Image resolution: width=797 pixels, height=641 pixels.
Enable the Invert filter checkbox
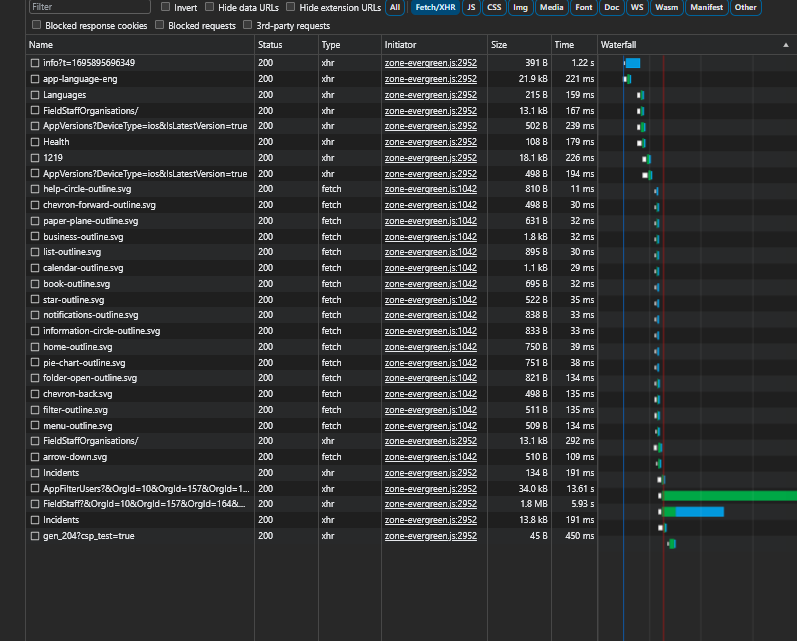click(165, 7)
